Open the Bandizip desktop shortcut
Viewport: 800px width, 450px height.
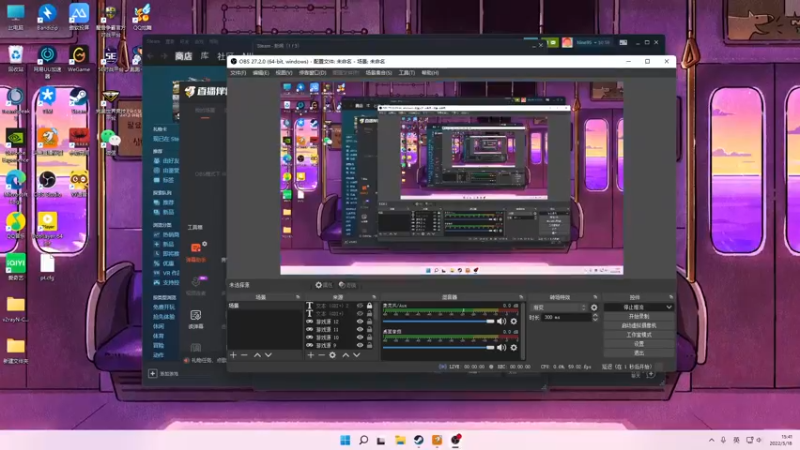coord(47,17)
